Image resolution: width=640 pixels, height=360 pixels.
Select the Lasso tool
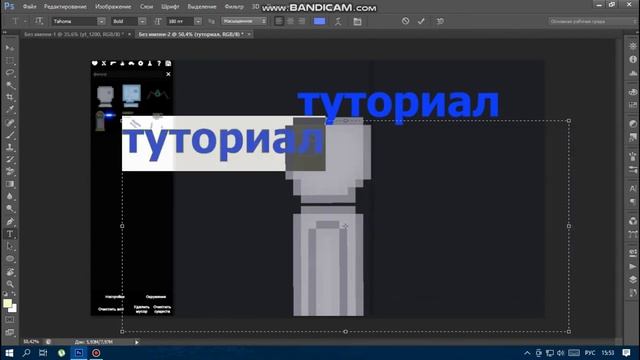tap(10, 73)
